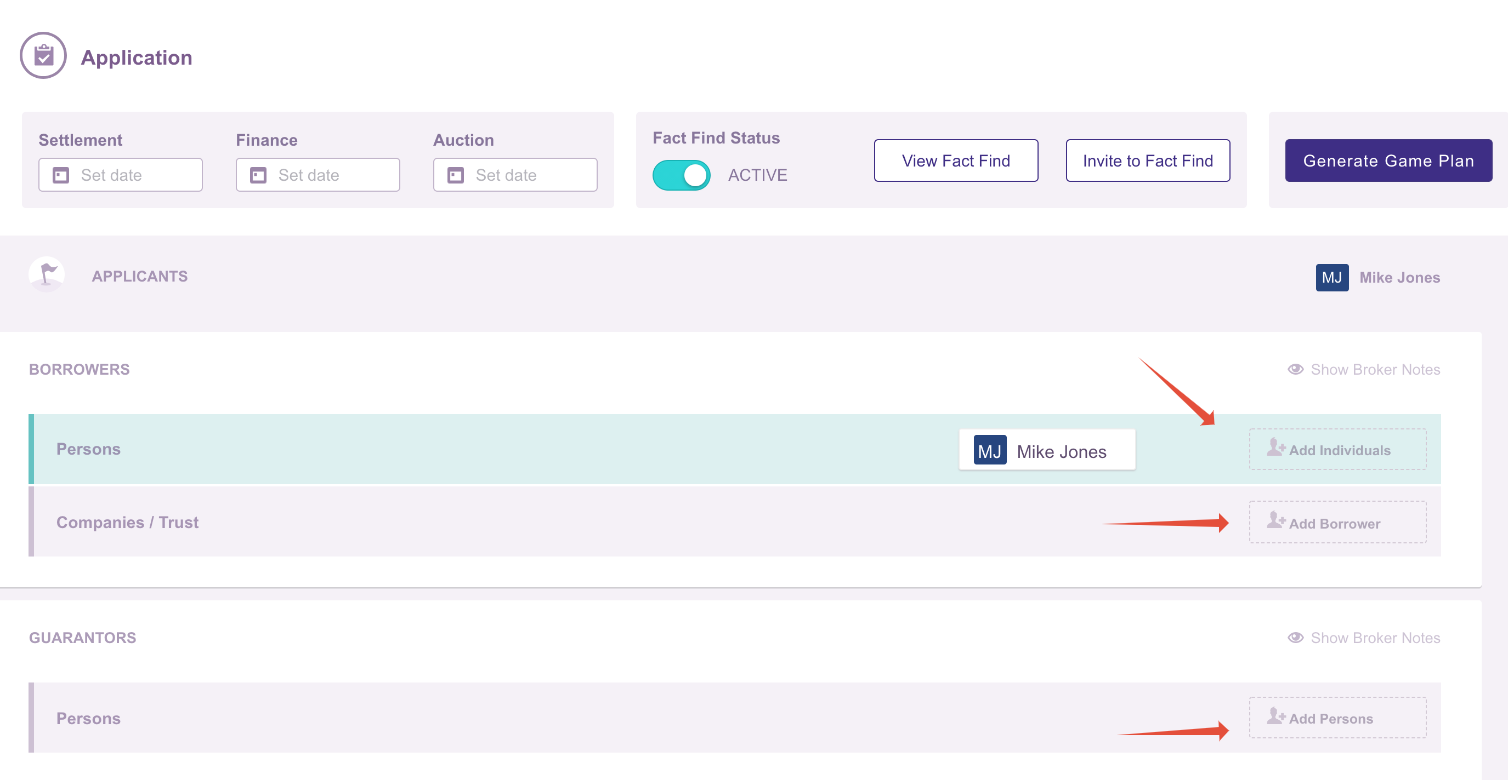Click the MJ avatar next to Mike Jones
This screenshot has width=1508, height=780.
1332,277
